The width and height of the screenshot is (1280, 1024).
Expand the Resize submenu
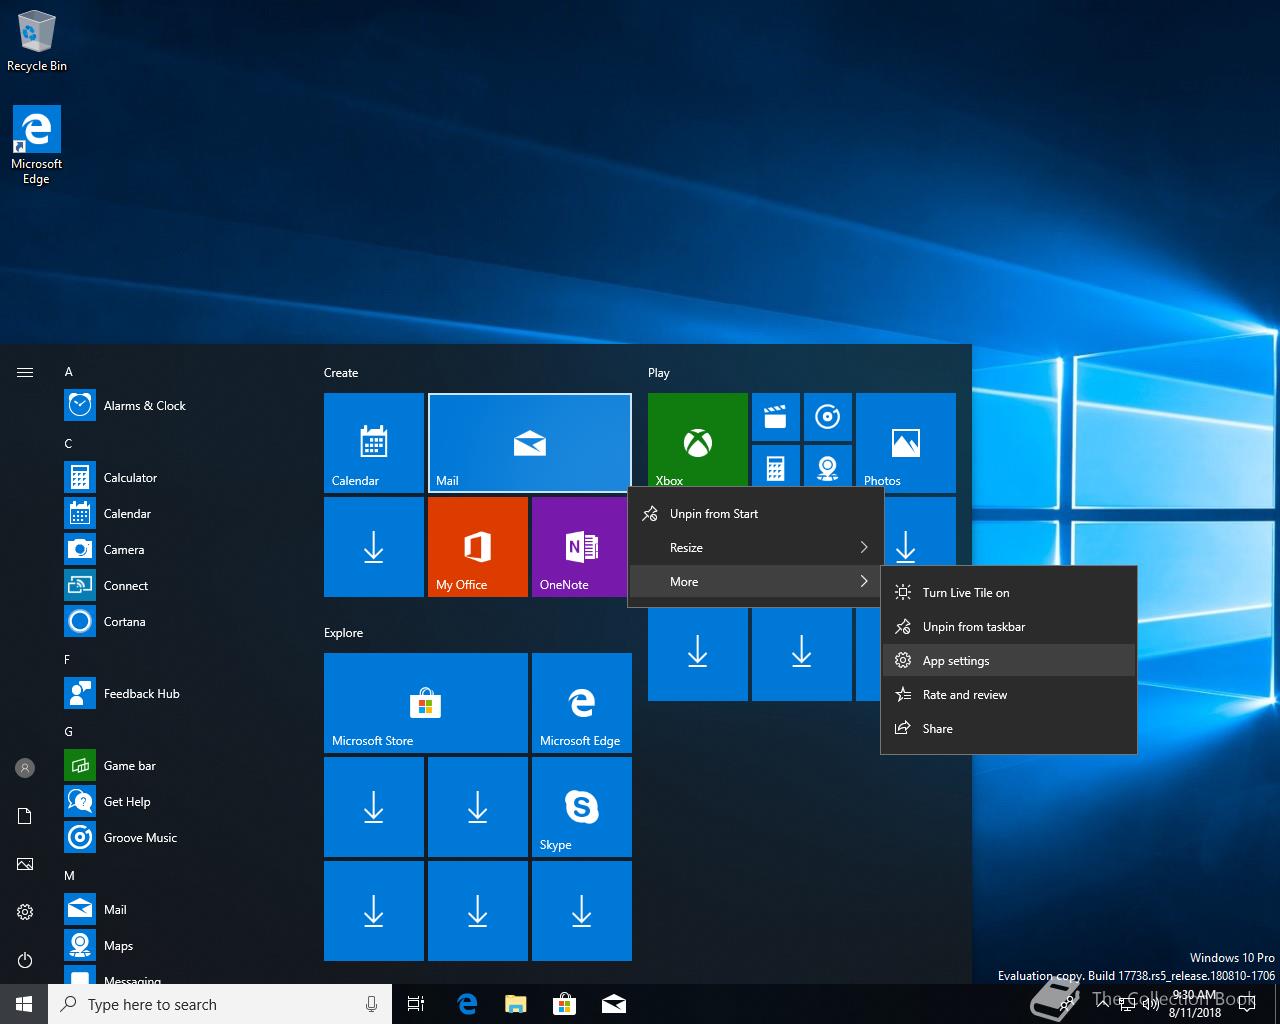pyautogui.click(x=756, y=547)
